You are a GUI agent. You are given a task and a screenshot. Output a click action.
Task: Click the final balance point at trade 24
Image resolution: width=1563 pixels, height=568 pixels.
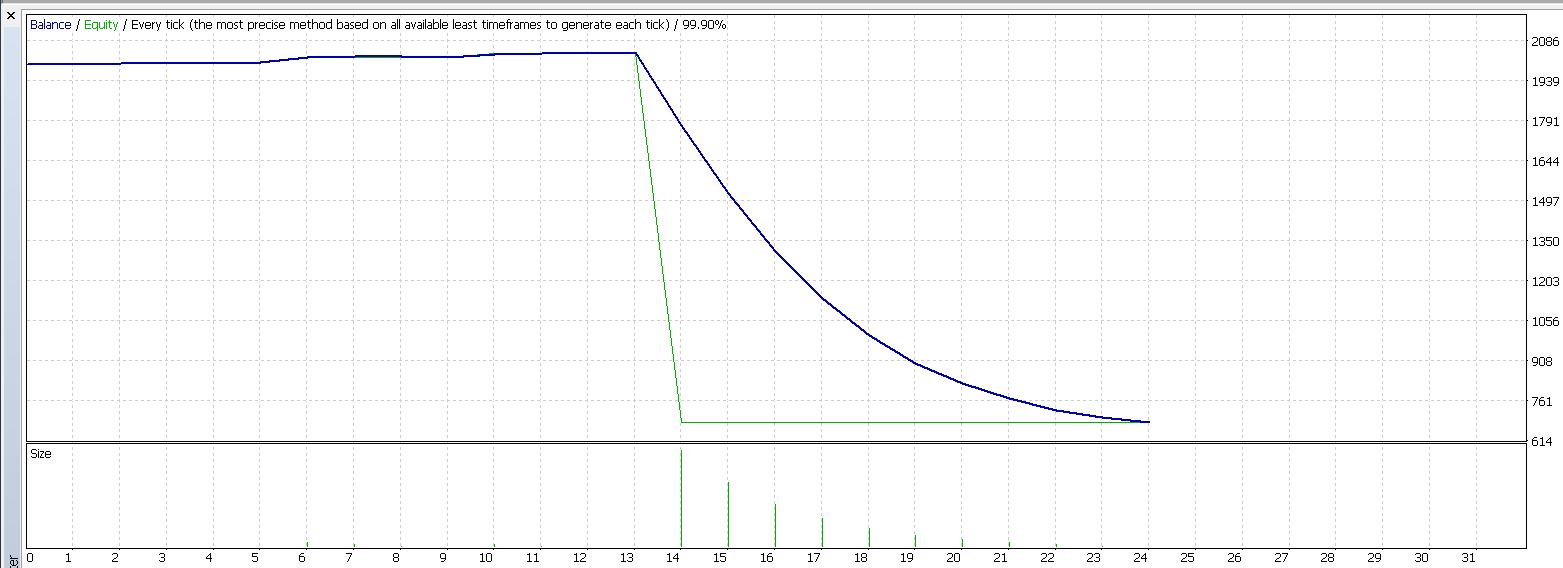coord(1149,422)
